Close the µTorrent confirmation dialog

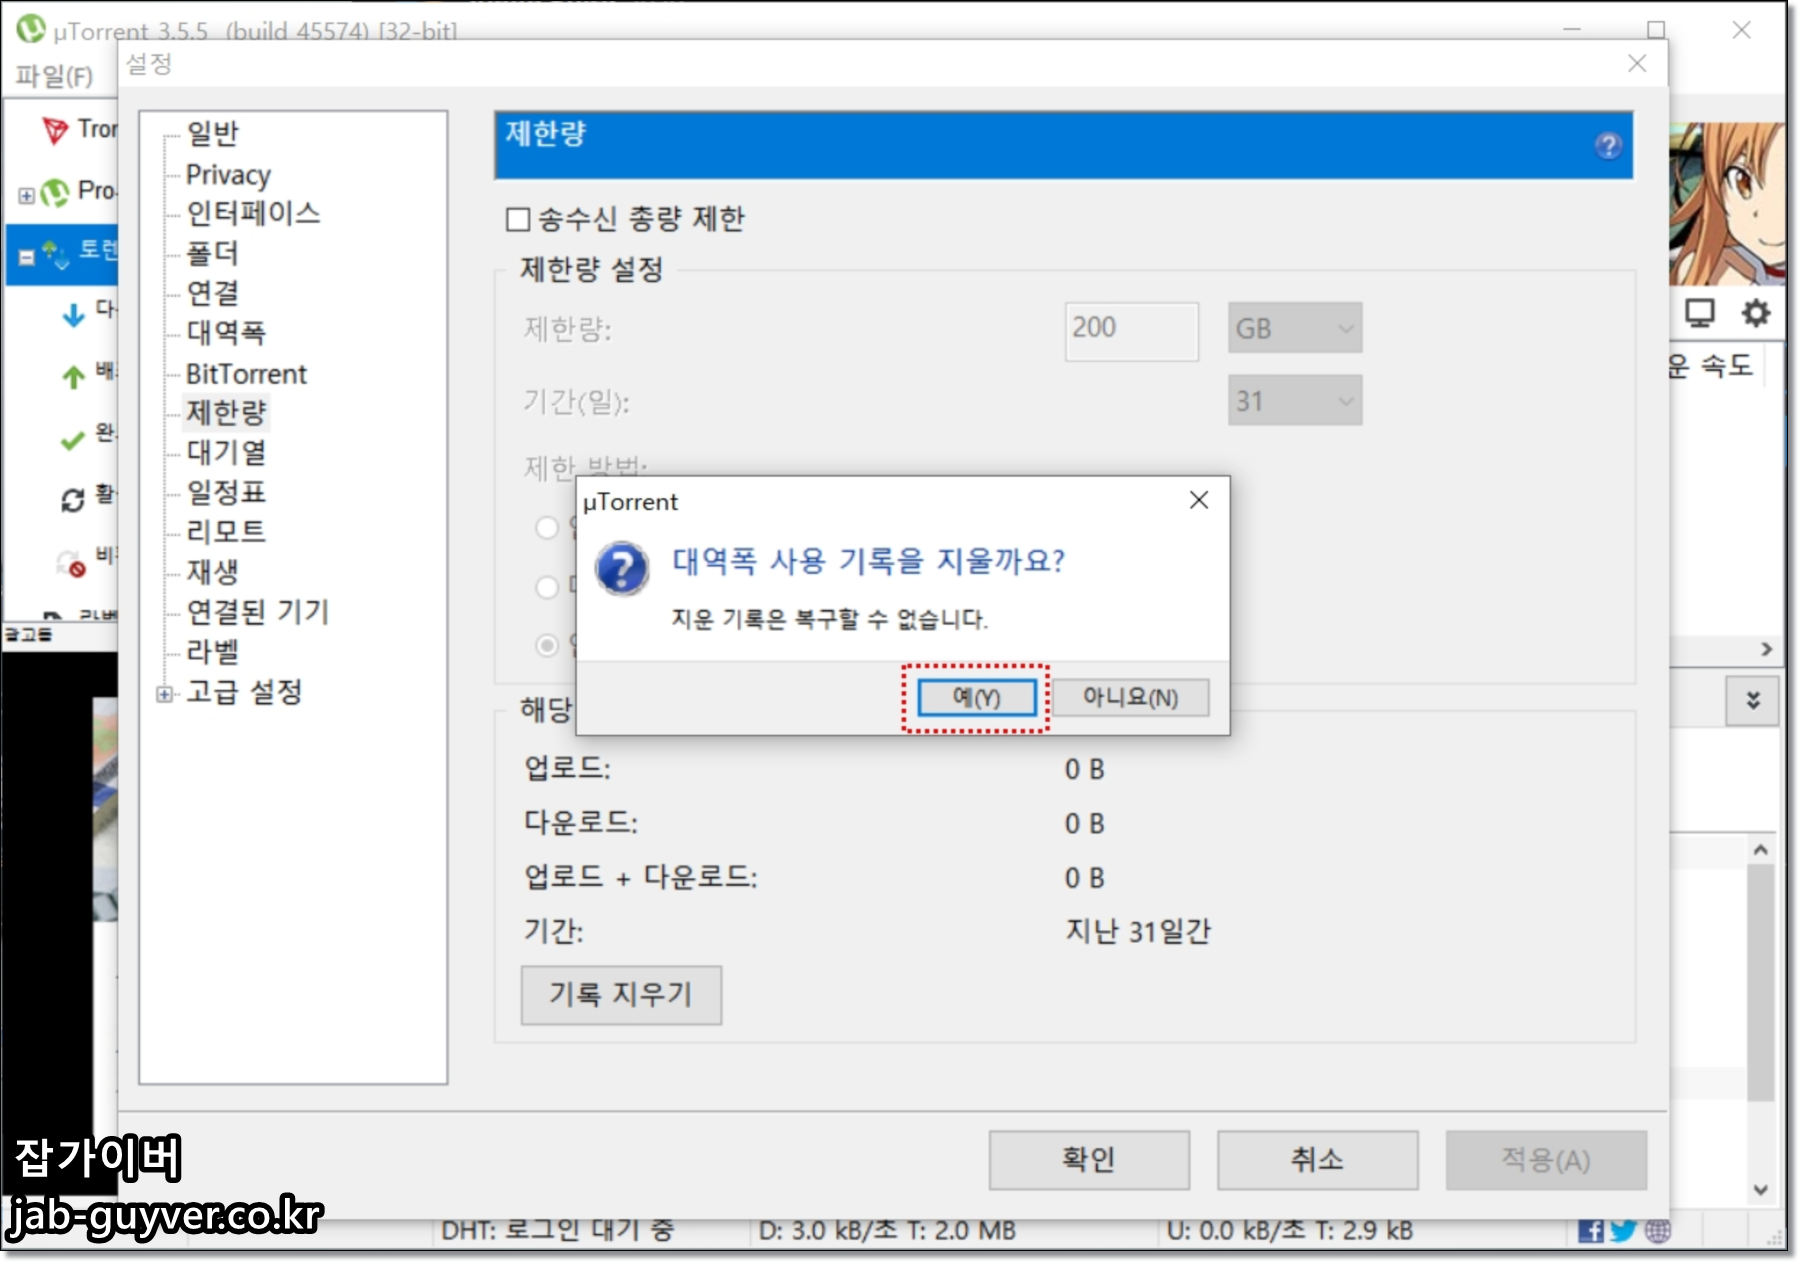[1199, 500]
